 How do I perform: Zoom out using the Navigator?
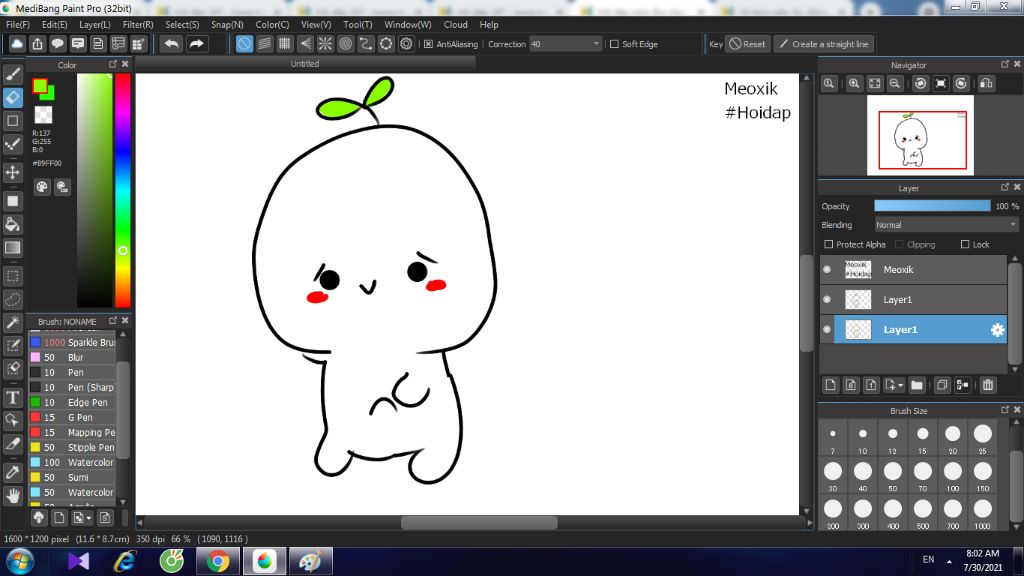(895, 84)
